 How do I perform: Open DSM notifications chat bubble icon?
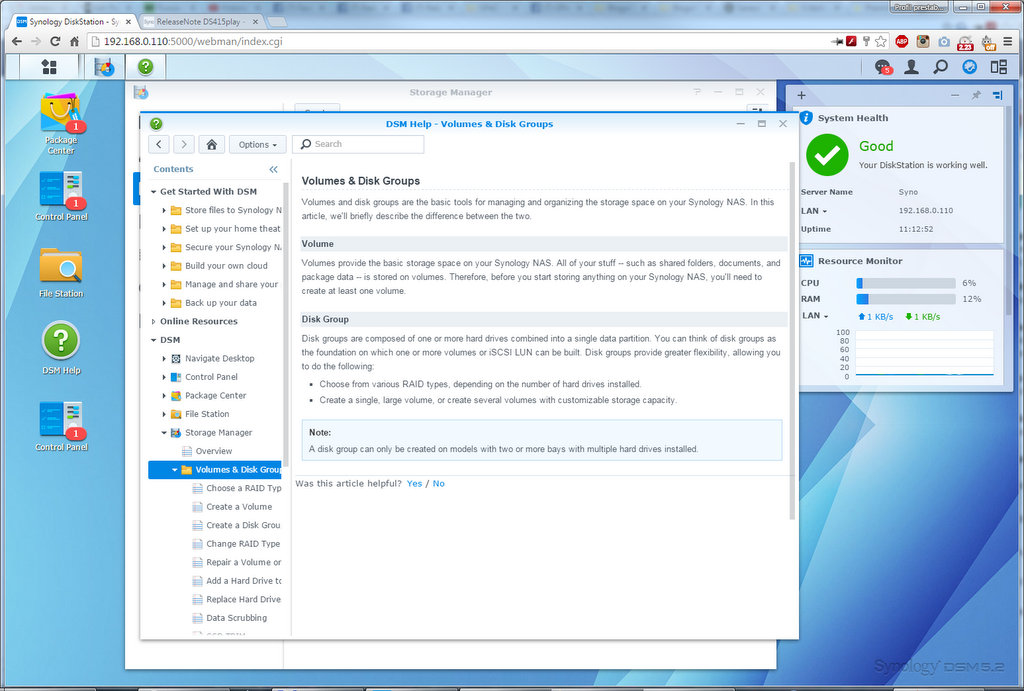click(883, 67)
